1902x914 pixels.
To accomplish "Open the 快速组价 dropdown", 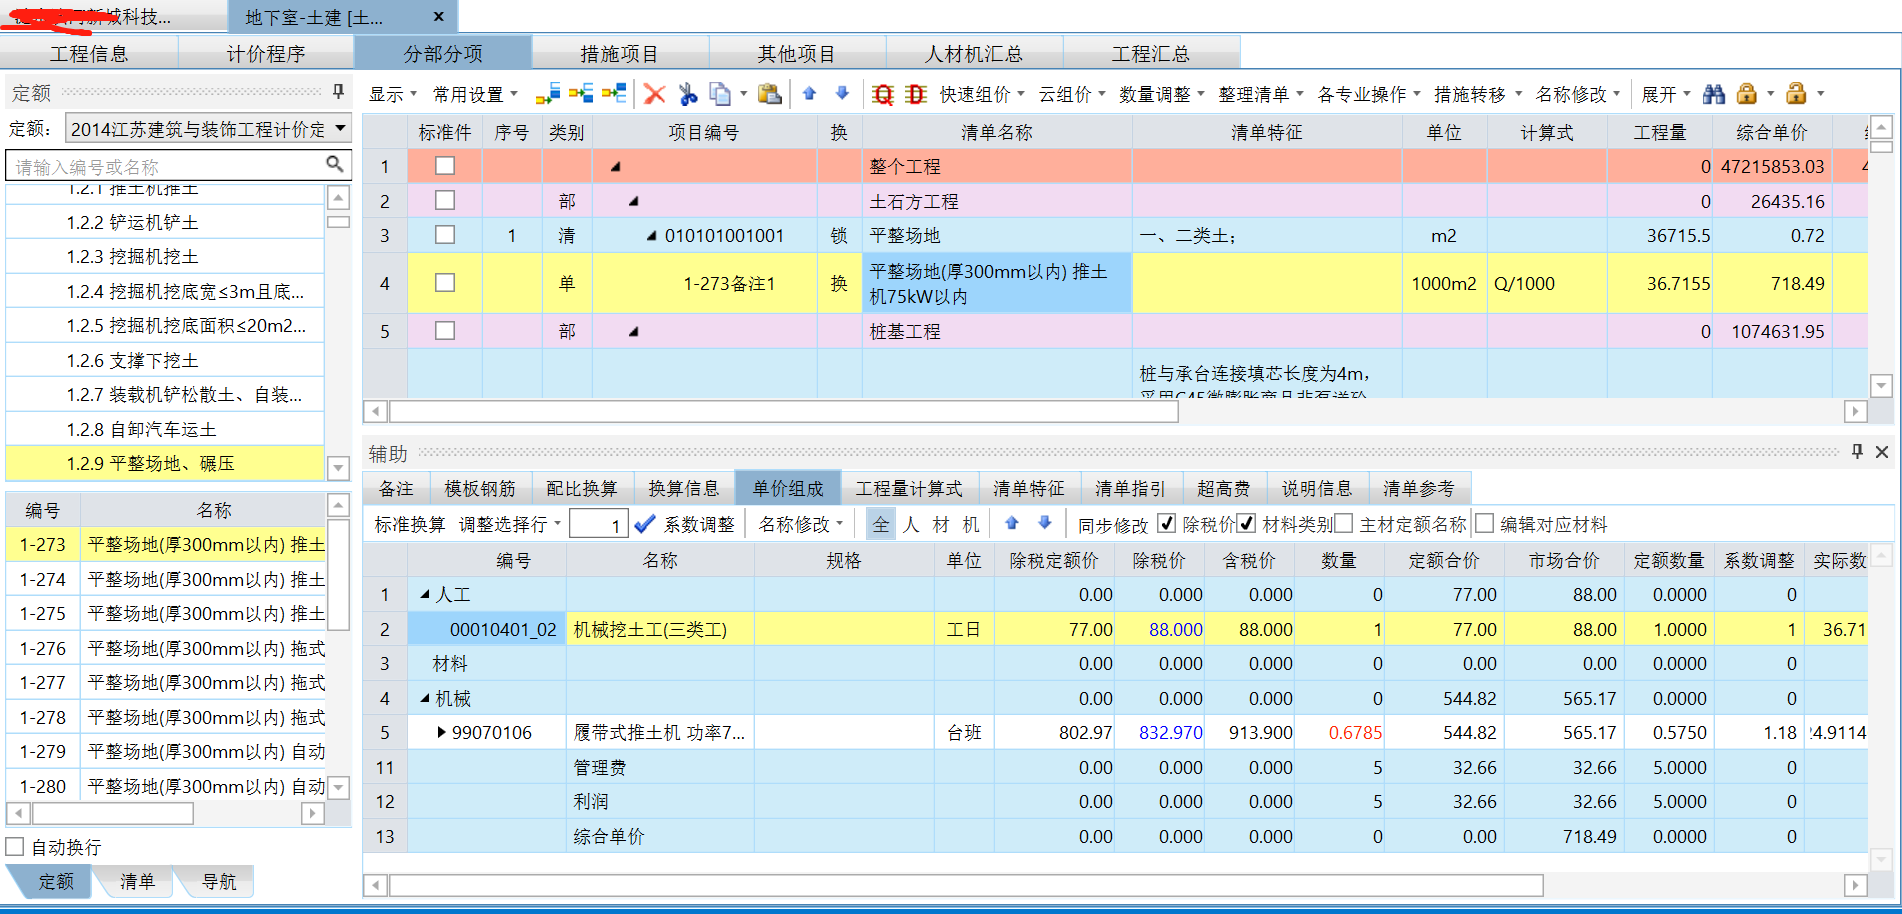I will [x=982, y=94].
